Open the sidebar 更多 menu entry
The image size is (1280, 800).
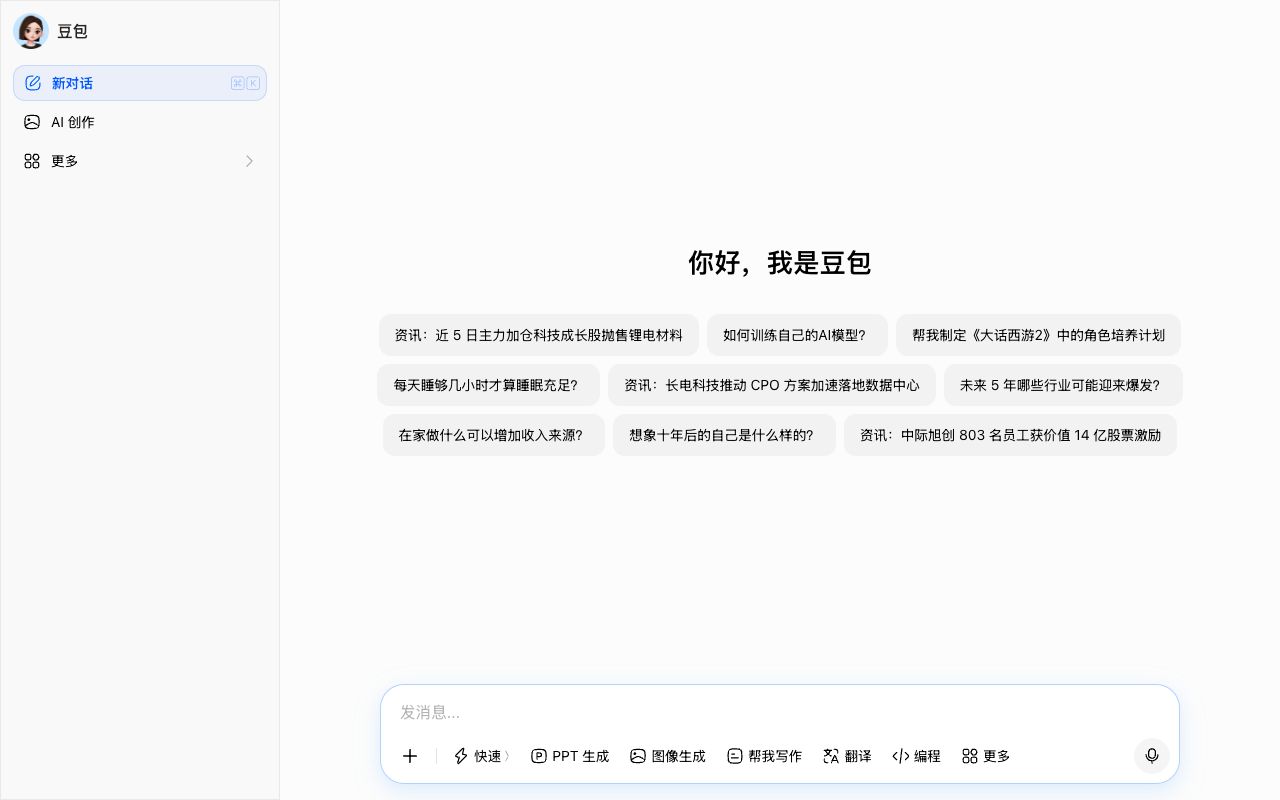pyautogui.click(x=140, y=161)
